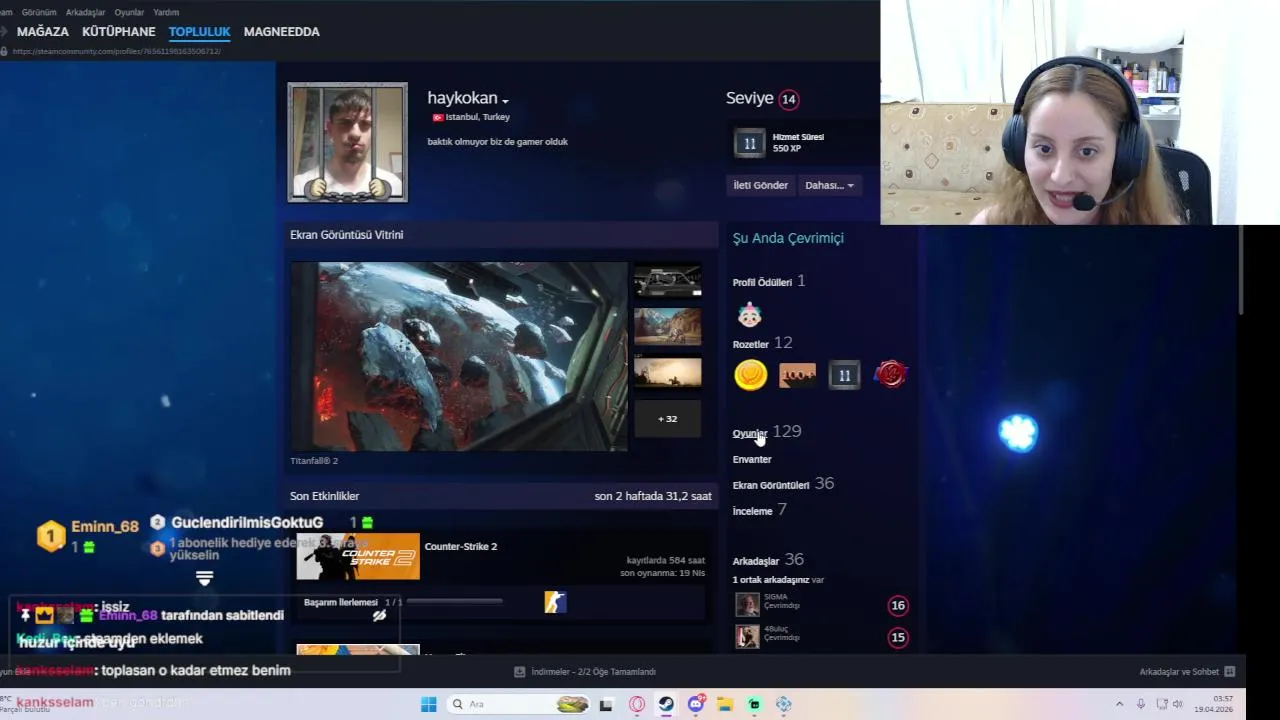Collapse the gift leaderboard overlay chevron
Viewport: 1280px width, 720px height.
[x=204, y=579]
